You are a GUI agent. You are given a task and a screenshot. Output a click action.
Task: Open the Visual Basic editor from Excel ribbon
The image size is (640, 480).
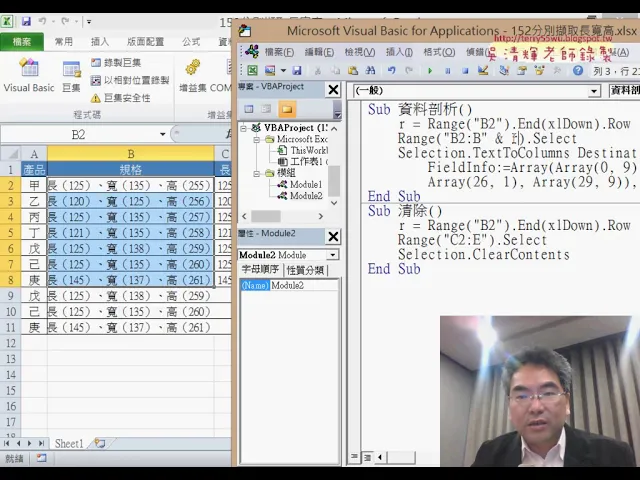click(x=29, y=75)
